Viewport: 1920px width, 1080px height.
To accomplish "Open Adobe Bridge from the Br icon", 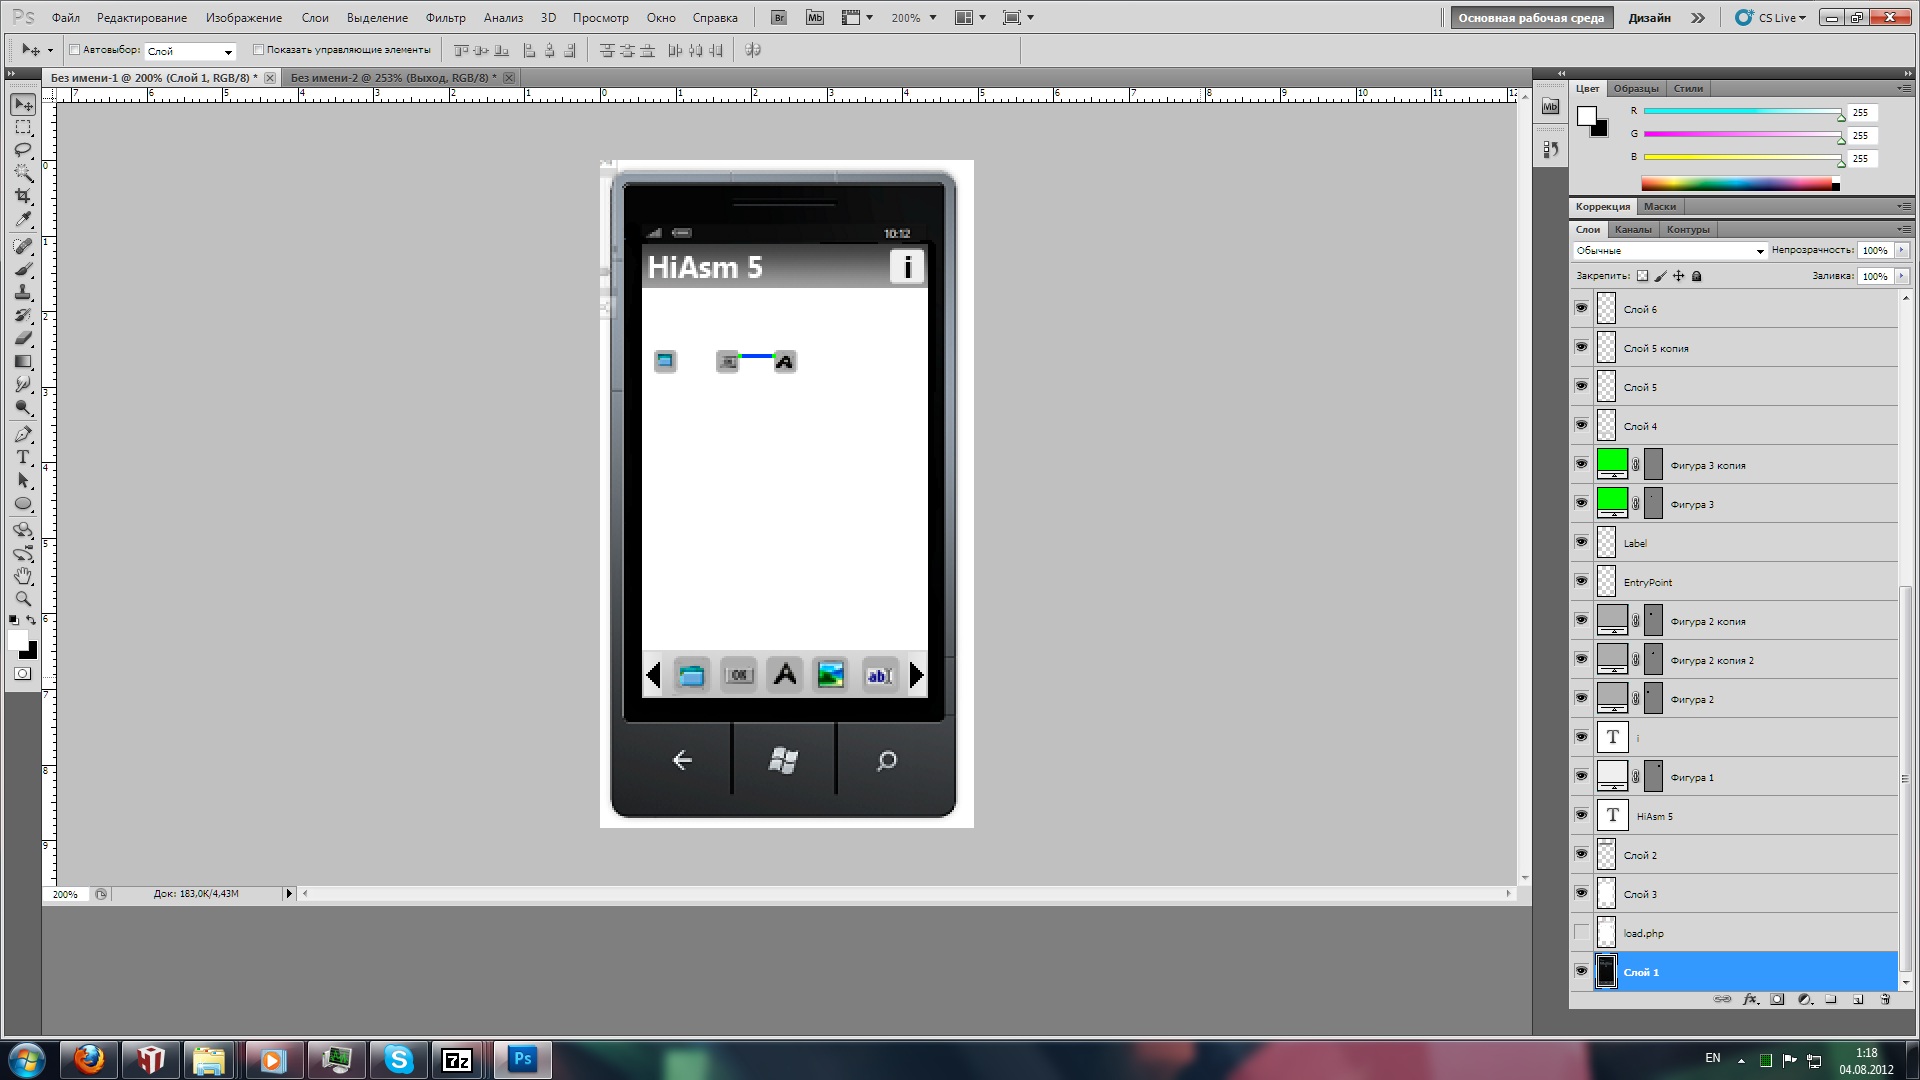I will (x=779, y=18).
